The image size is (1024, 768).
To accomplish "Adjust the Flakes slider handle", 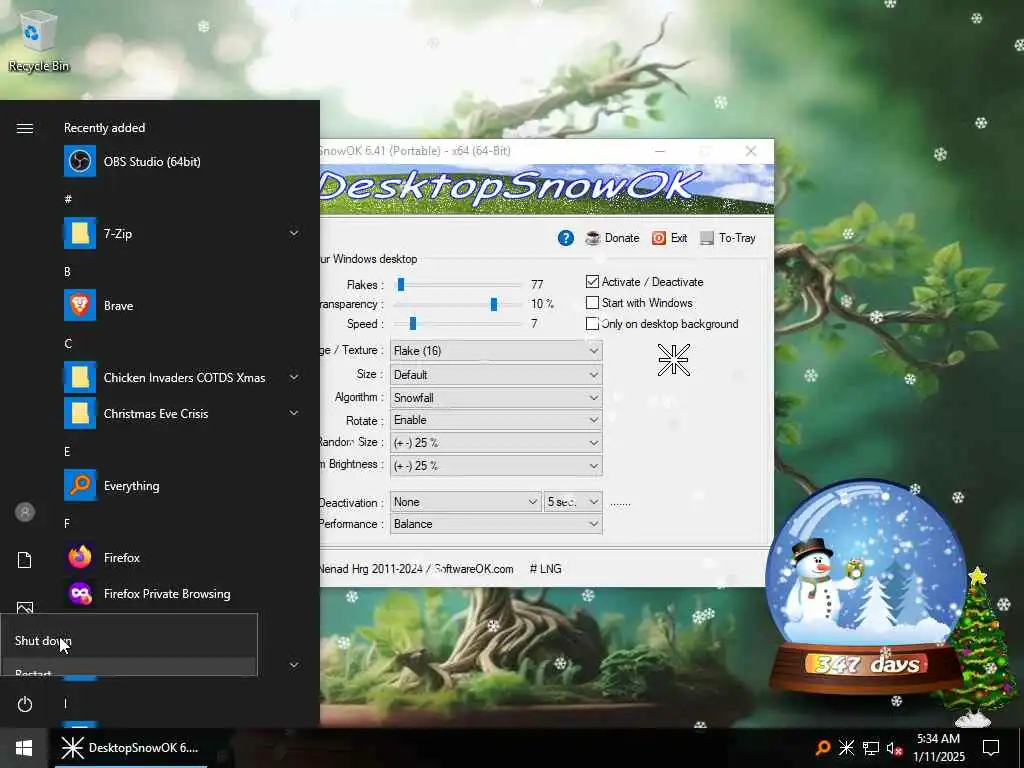I will [401, 285].
